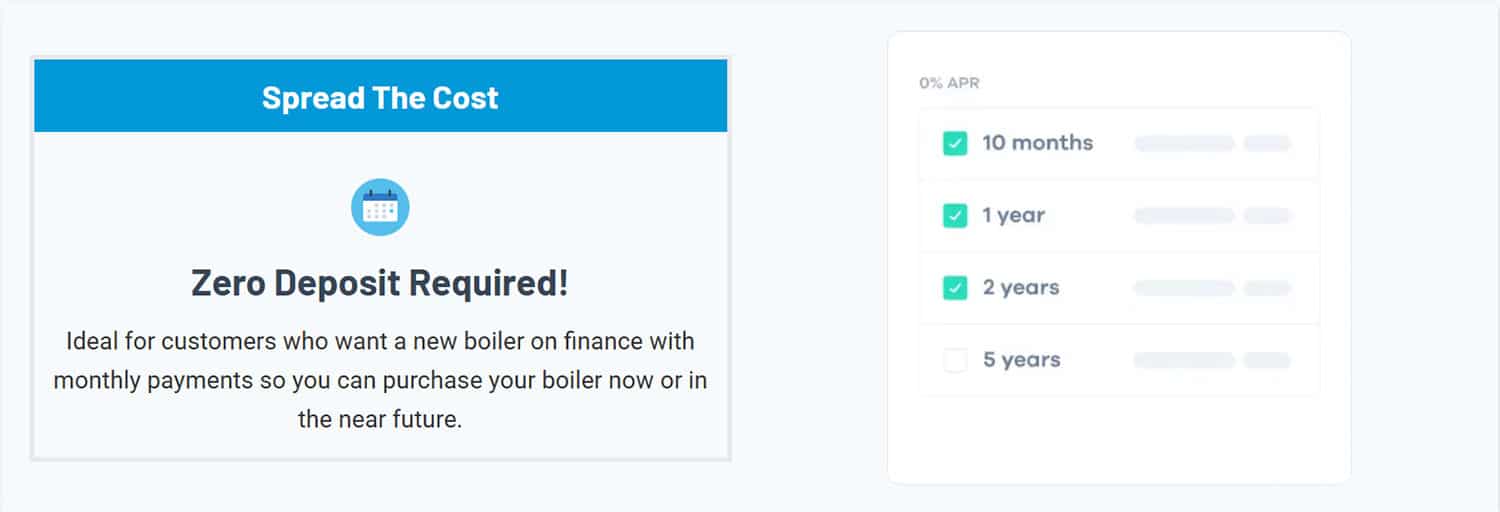
Task: Enable the 5 years checkbox
Action: (955, 360)
